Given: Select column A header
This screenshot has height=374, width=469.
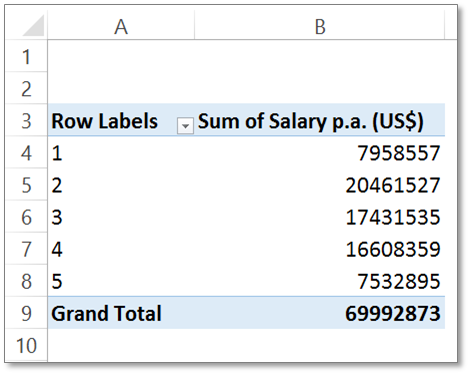Looking at the screenshot, I should (x=121, y=25).
